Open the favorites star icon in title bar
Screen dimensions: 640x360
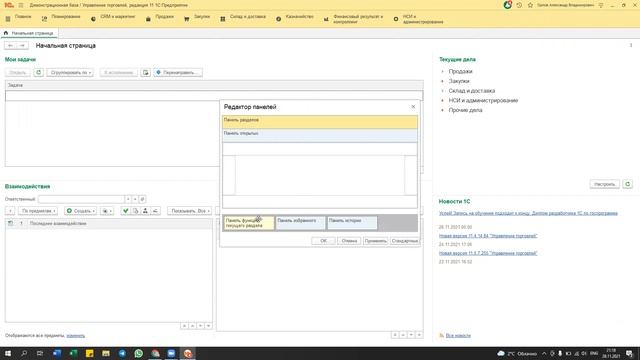coord(530,5)
